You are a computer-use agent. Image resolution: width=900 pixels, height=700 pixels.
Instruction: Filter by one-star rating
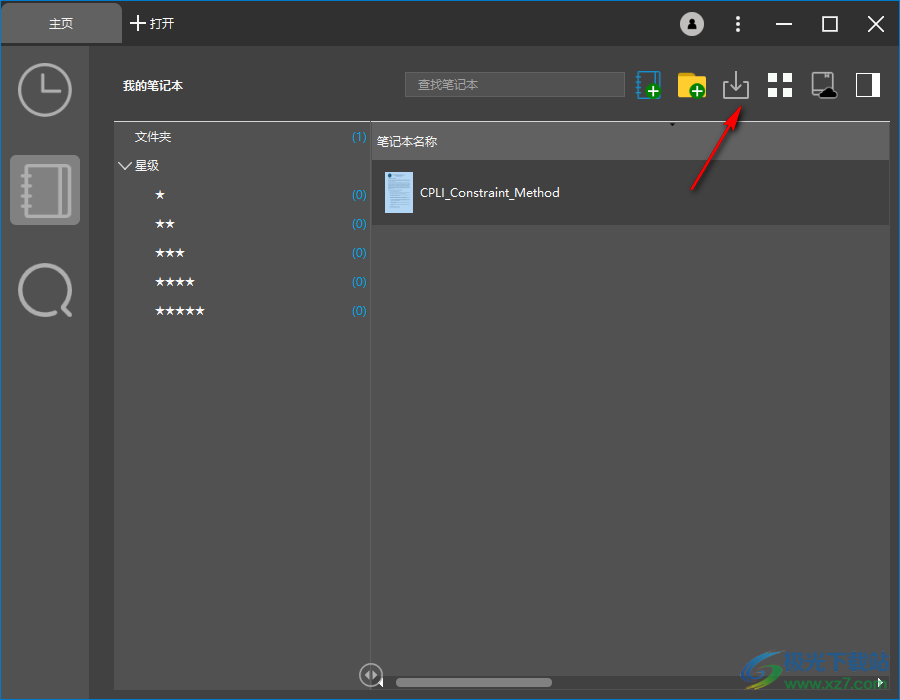pyautogui.click(x=160, y=195)
